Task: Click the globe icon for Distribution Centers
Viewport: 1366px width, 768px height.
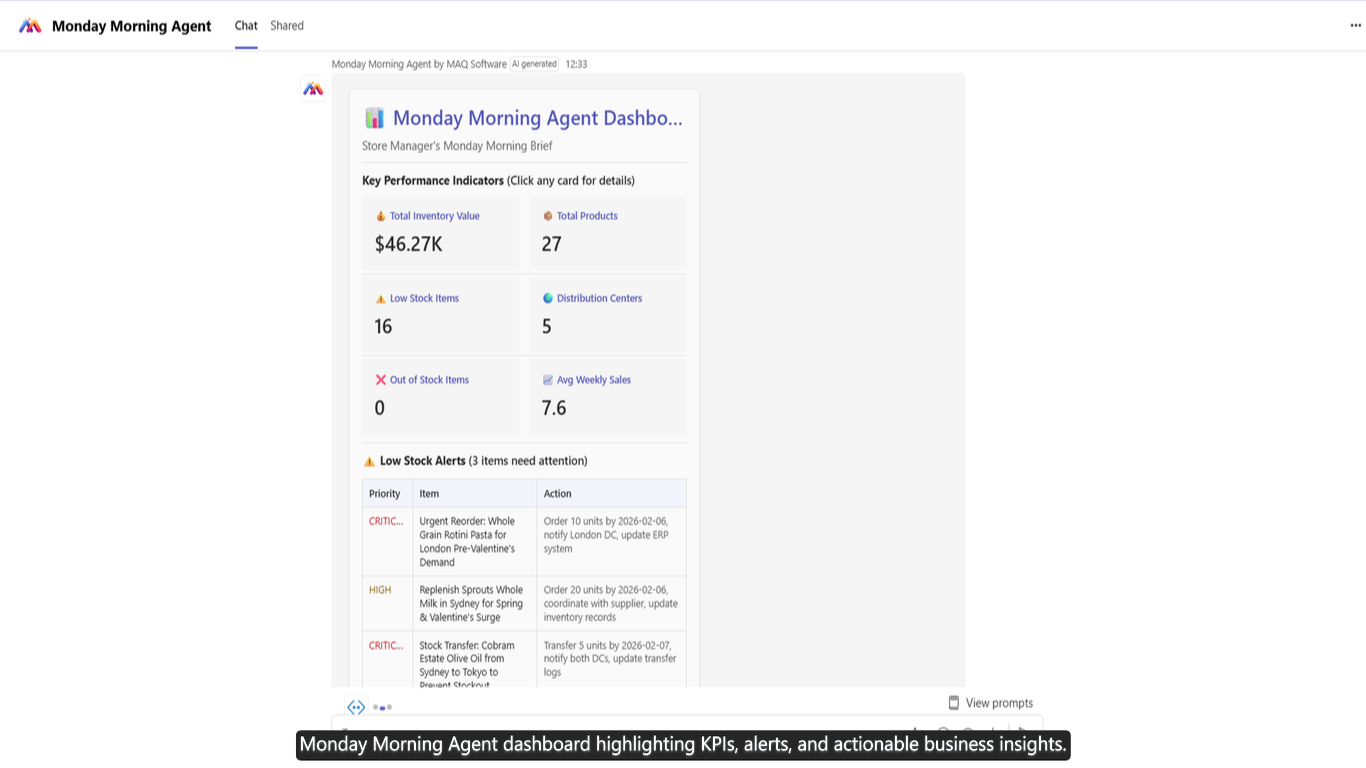Action: click(x=547, y=298)
